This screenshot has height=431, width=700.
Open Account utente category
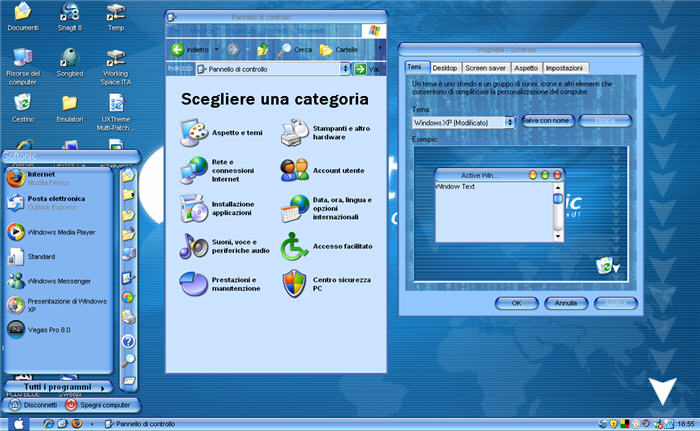point(322,171)
